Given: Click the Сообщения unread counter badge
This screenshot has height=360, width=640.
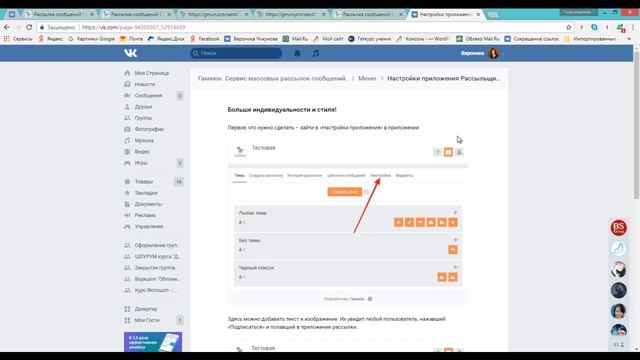Looking at the screenshot, I should pyautogui.click(x=180, y=96).
